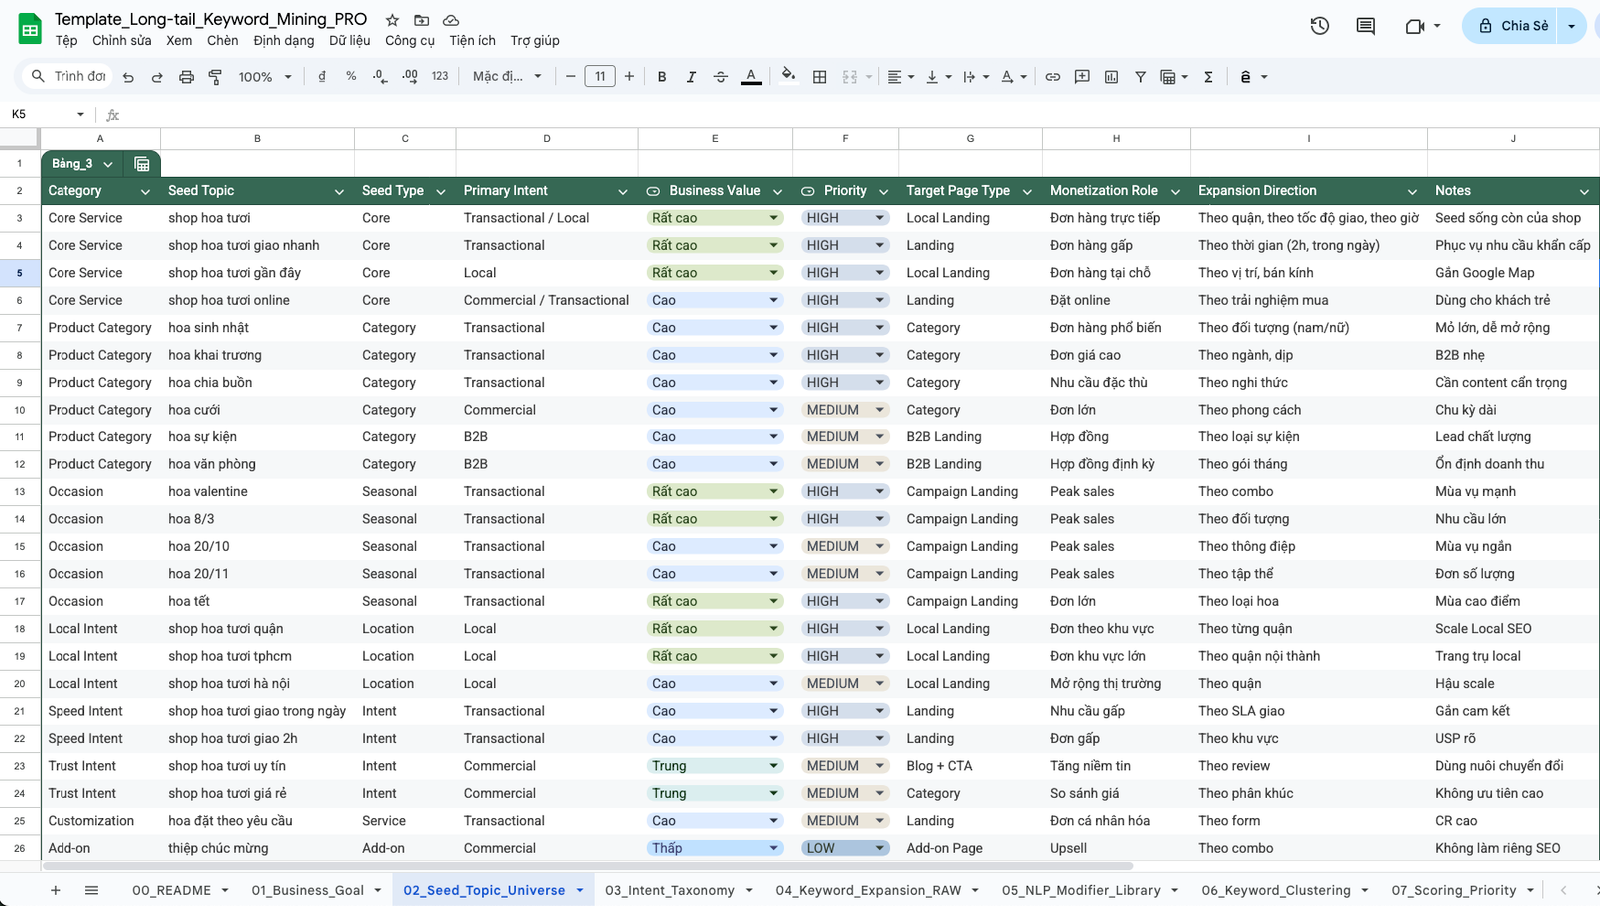Open the table view icon beside Bảng_3

tap(142, 164)
